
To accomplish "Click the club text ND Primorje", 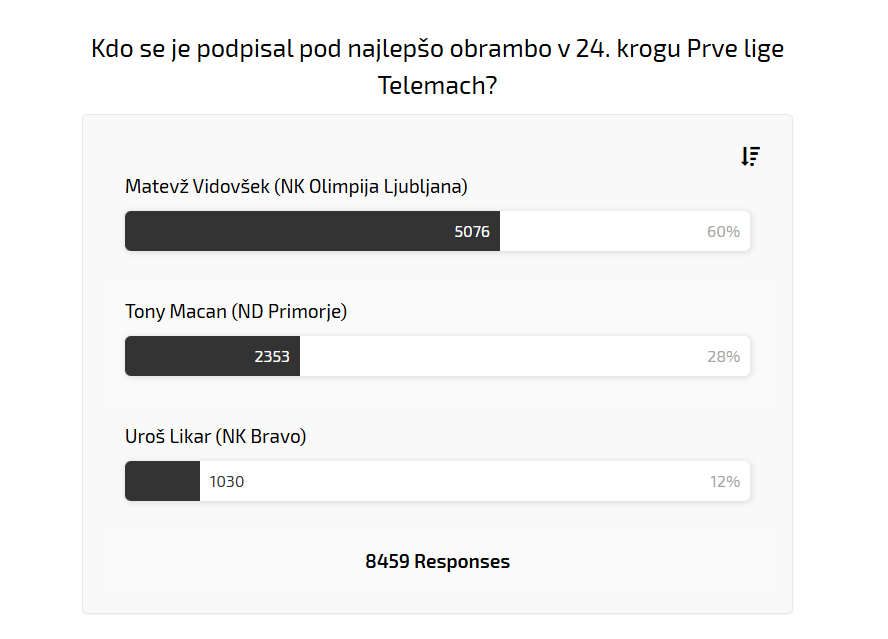I will click(289, 311).
